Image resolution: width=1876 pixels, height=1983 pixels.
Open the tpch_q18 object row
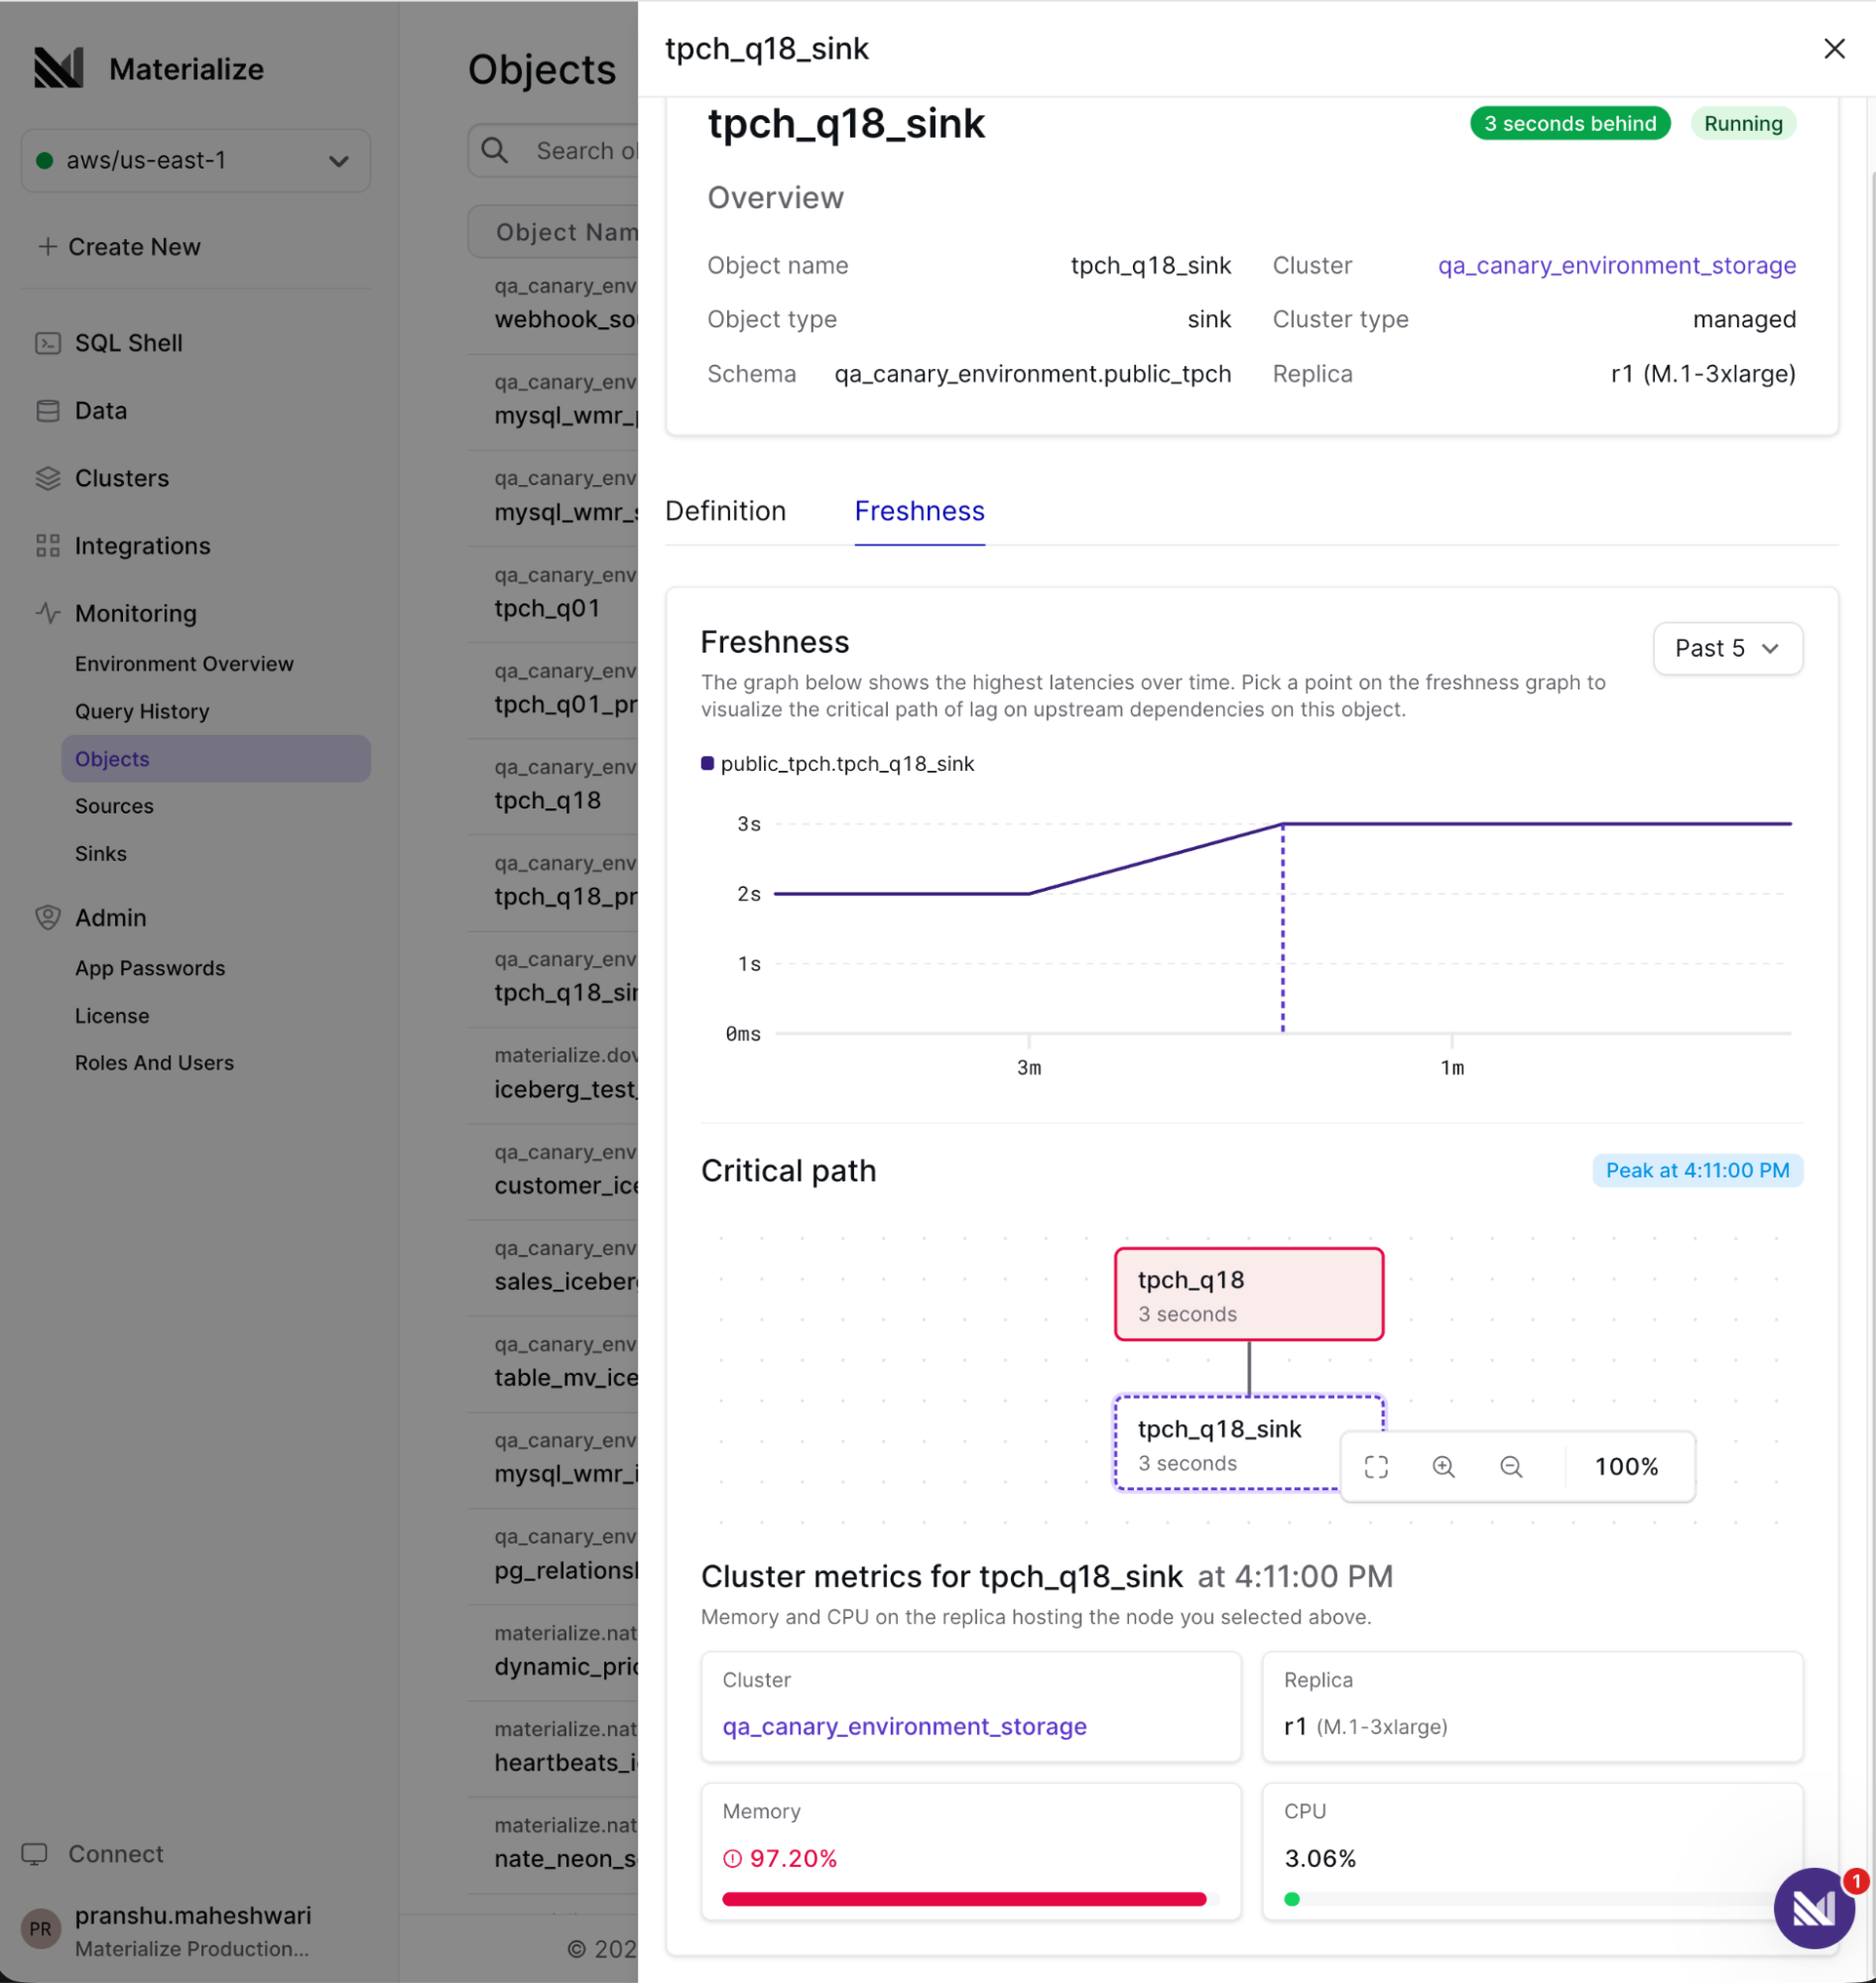click(553, 787)
